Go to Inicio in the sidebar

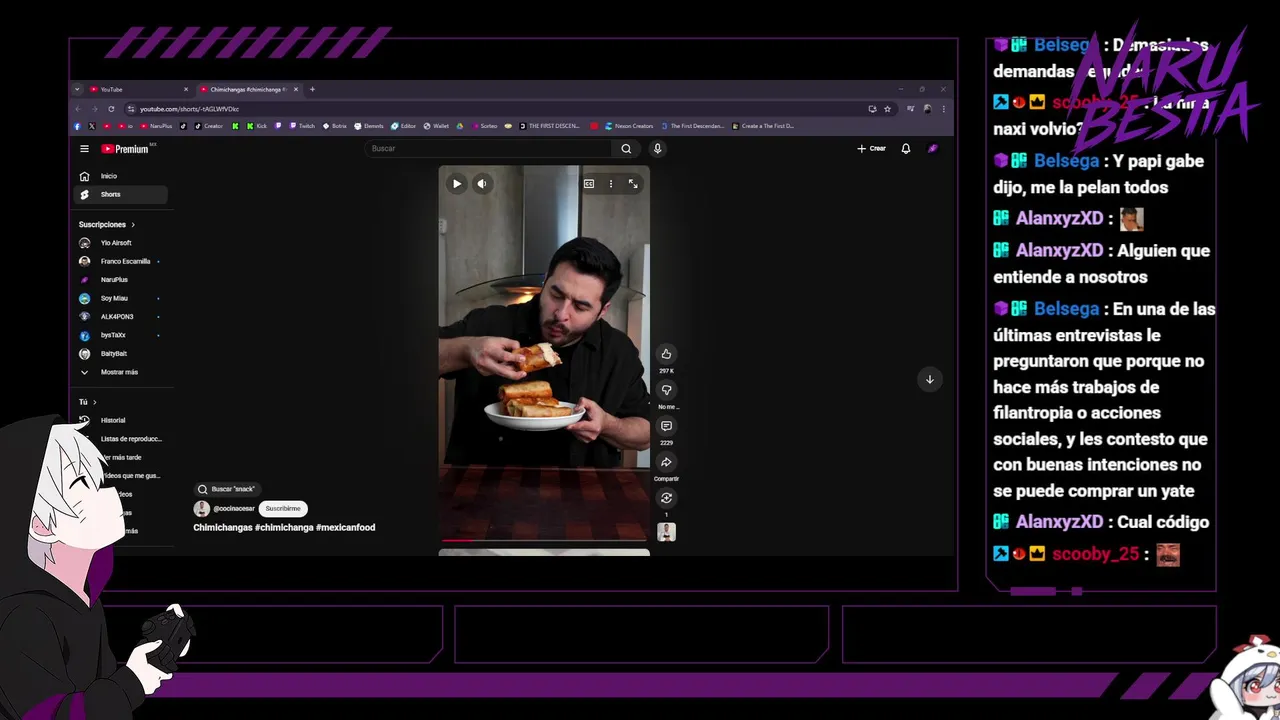point(121,176)
